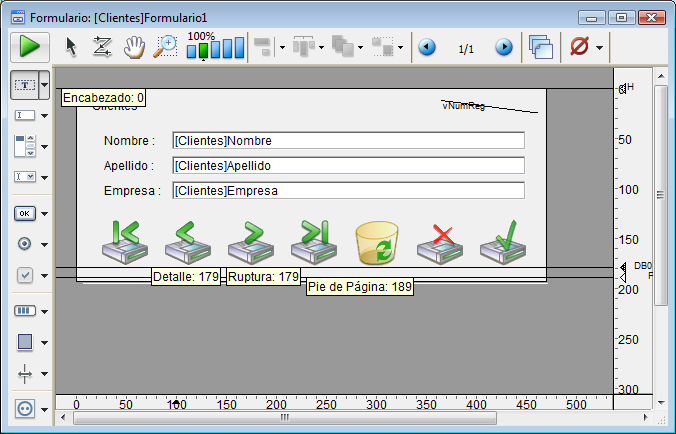
Task: Click the Last Record navigation button
Action: pos(315,242)
